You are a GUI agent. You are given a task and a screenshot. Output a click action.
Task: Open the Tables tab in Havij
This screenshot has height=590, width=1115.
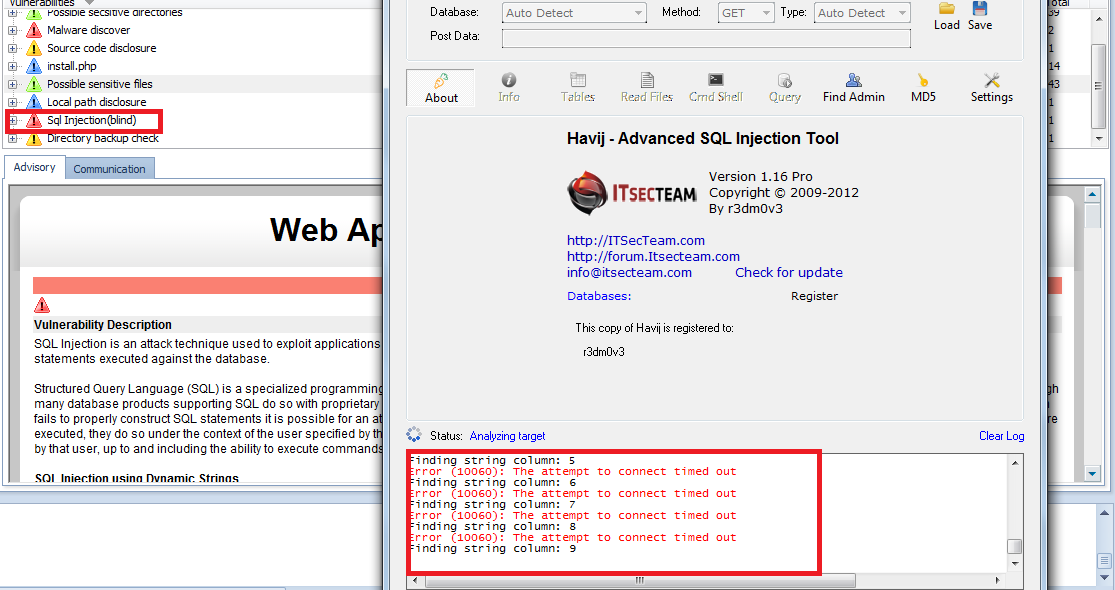577,88
